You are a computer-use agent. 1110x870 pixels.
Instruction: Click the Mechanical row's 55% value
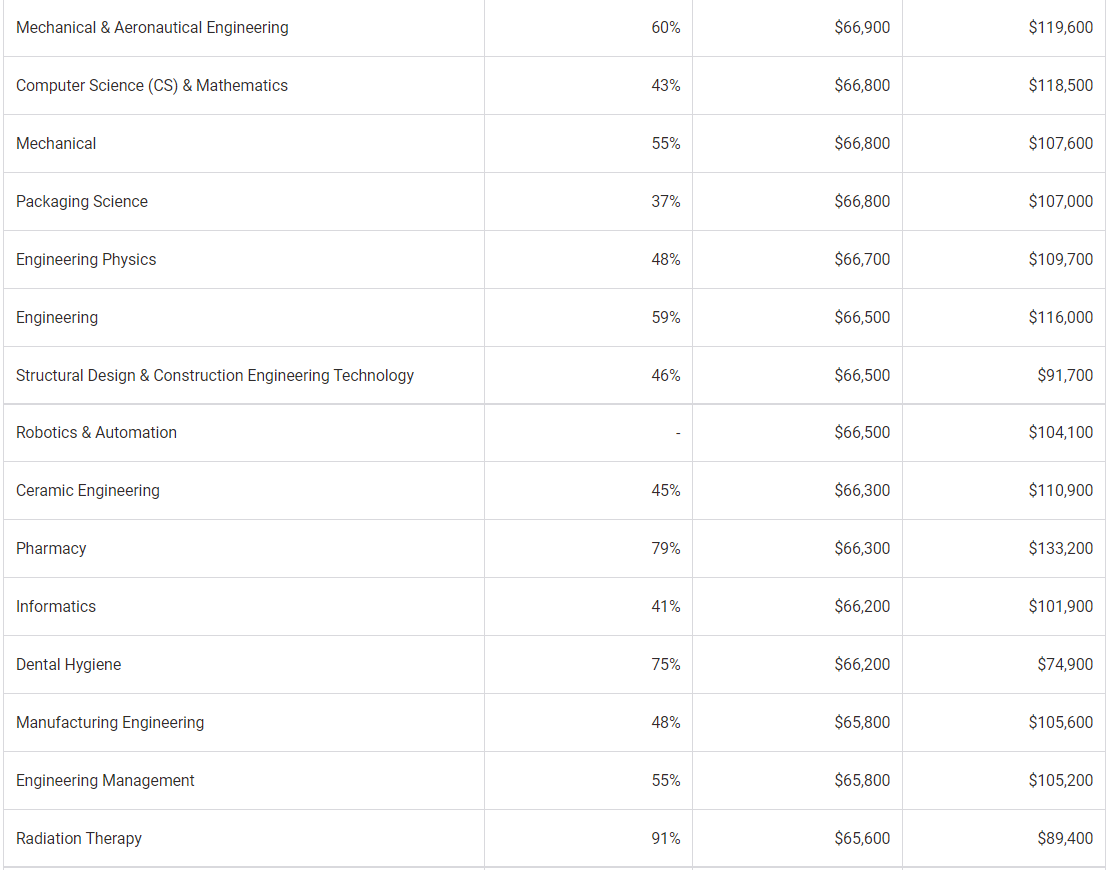pyautogui.click(x=665, y=144)
